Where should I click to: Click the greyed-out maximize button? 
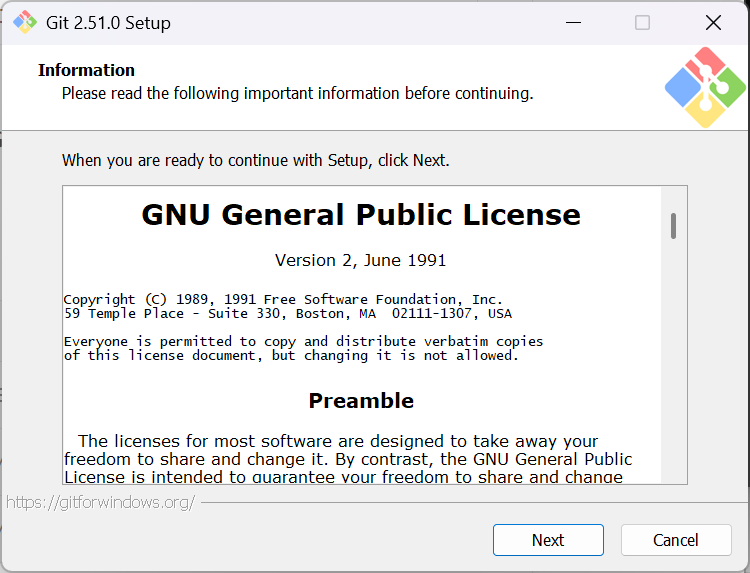click(642, 22)
